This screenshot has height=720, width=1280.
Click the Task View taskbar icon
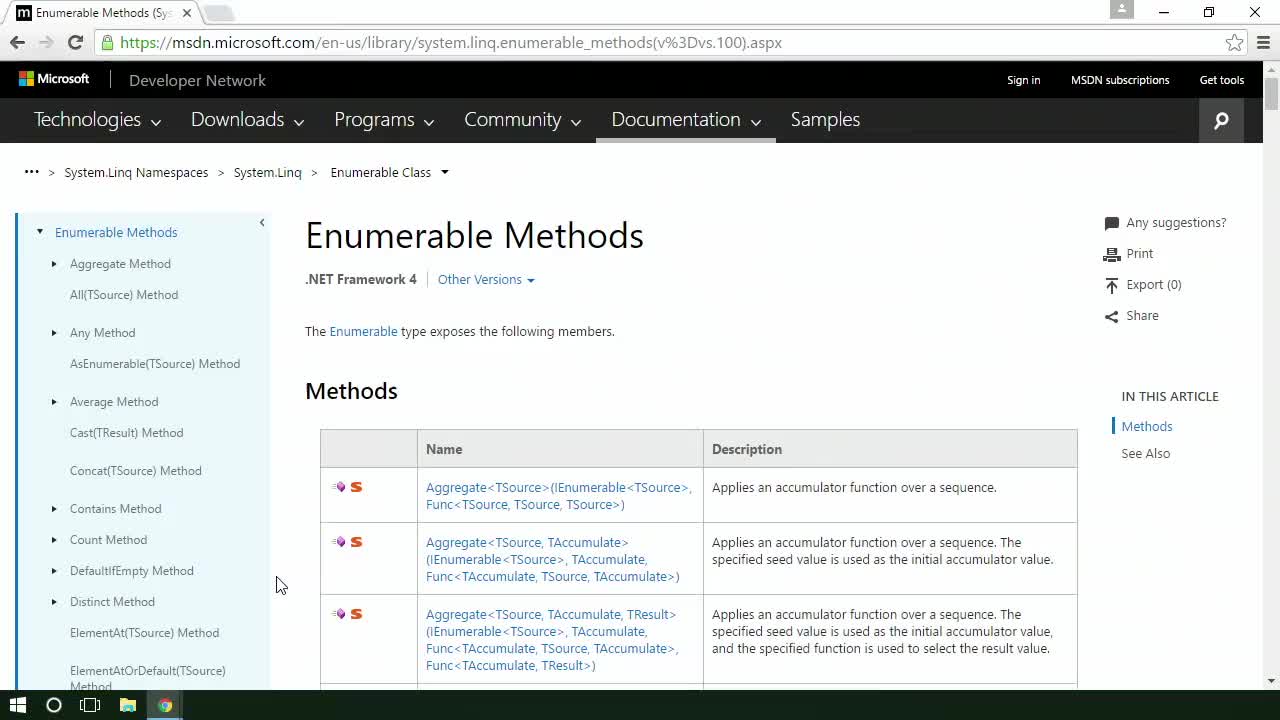pos(90,705)
